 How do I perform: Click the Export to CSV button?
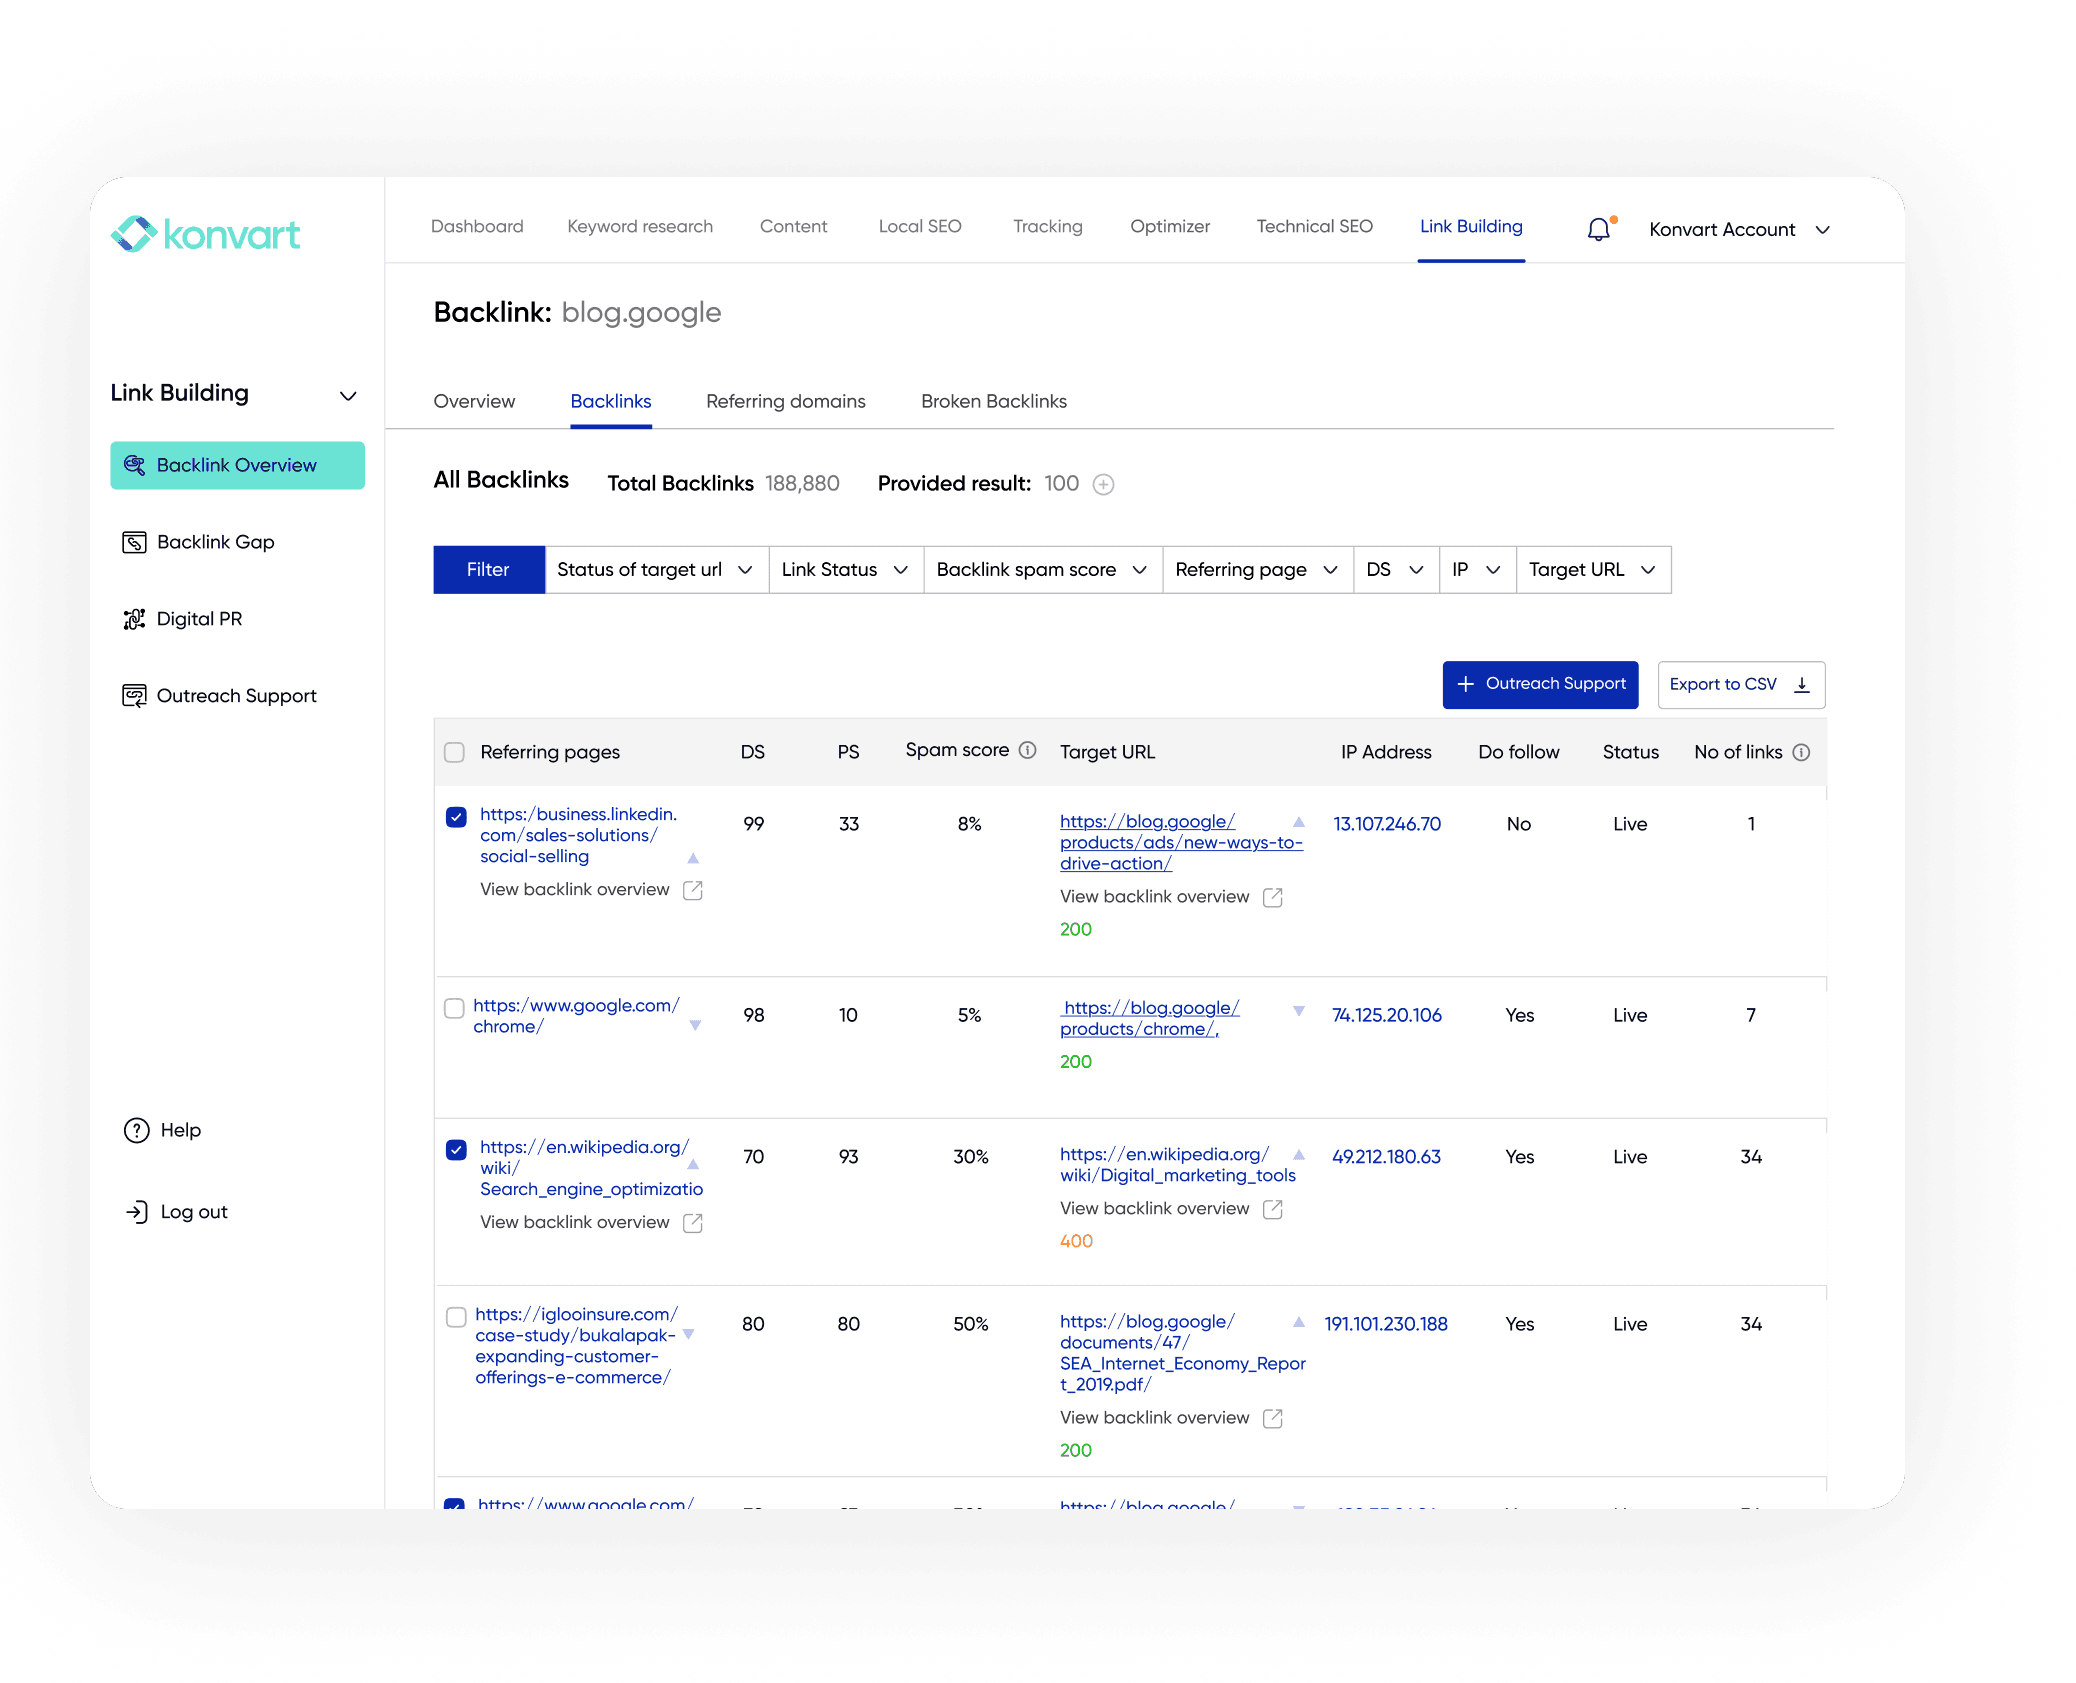[x=1740, y=684]
